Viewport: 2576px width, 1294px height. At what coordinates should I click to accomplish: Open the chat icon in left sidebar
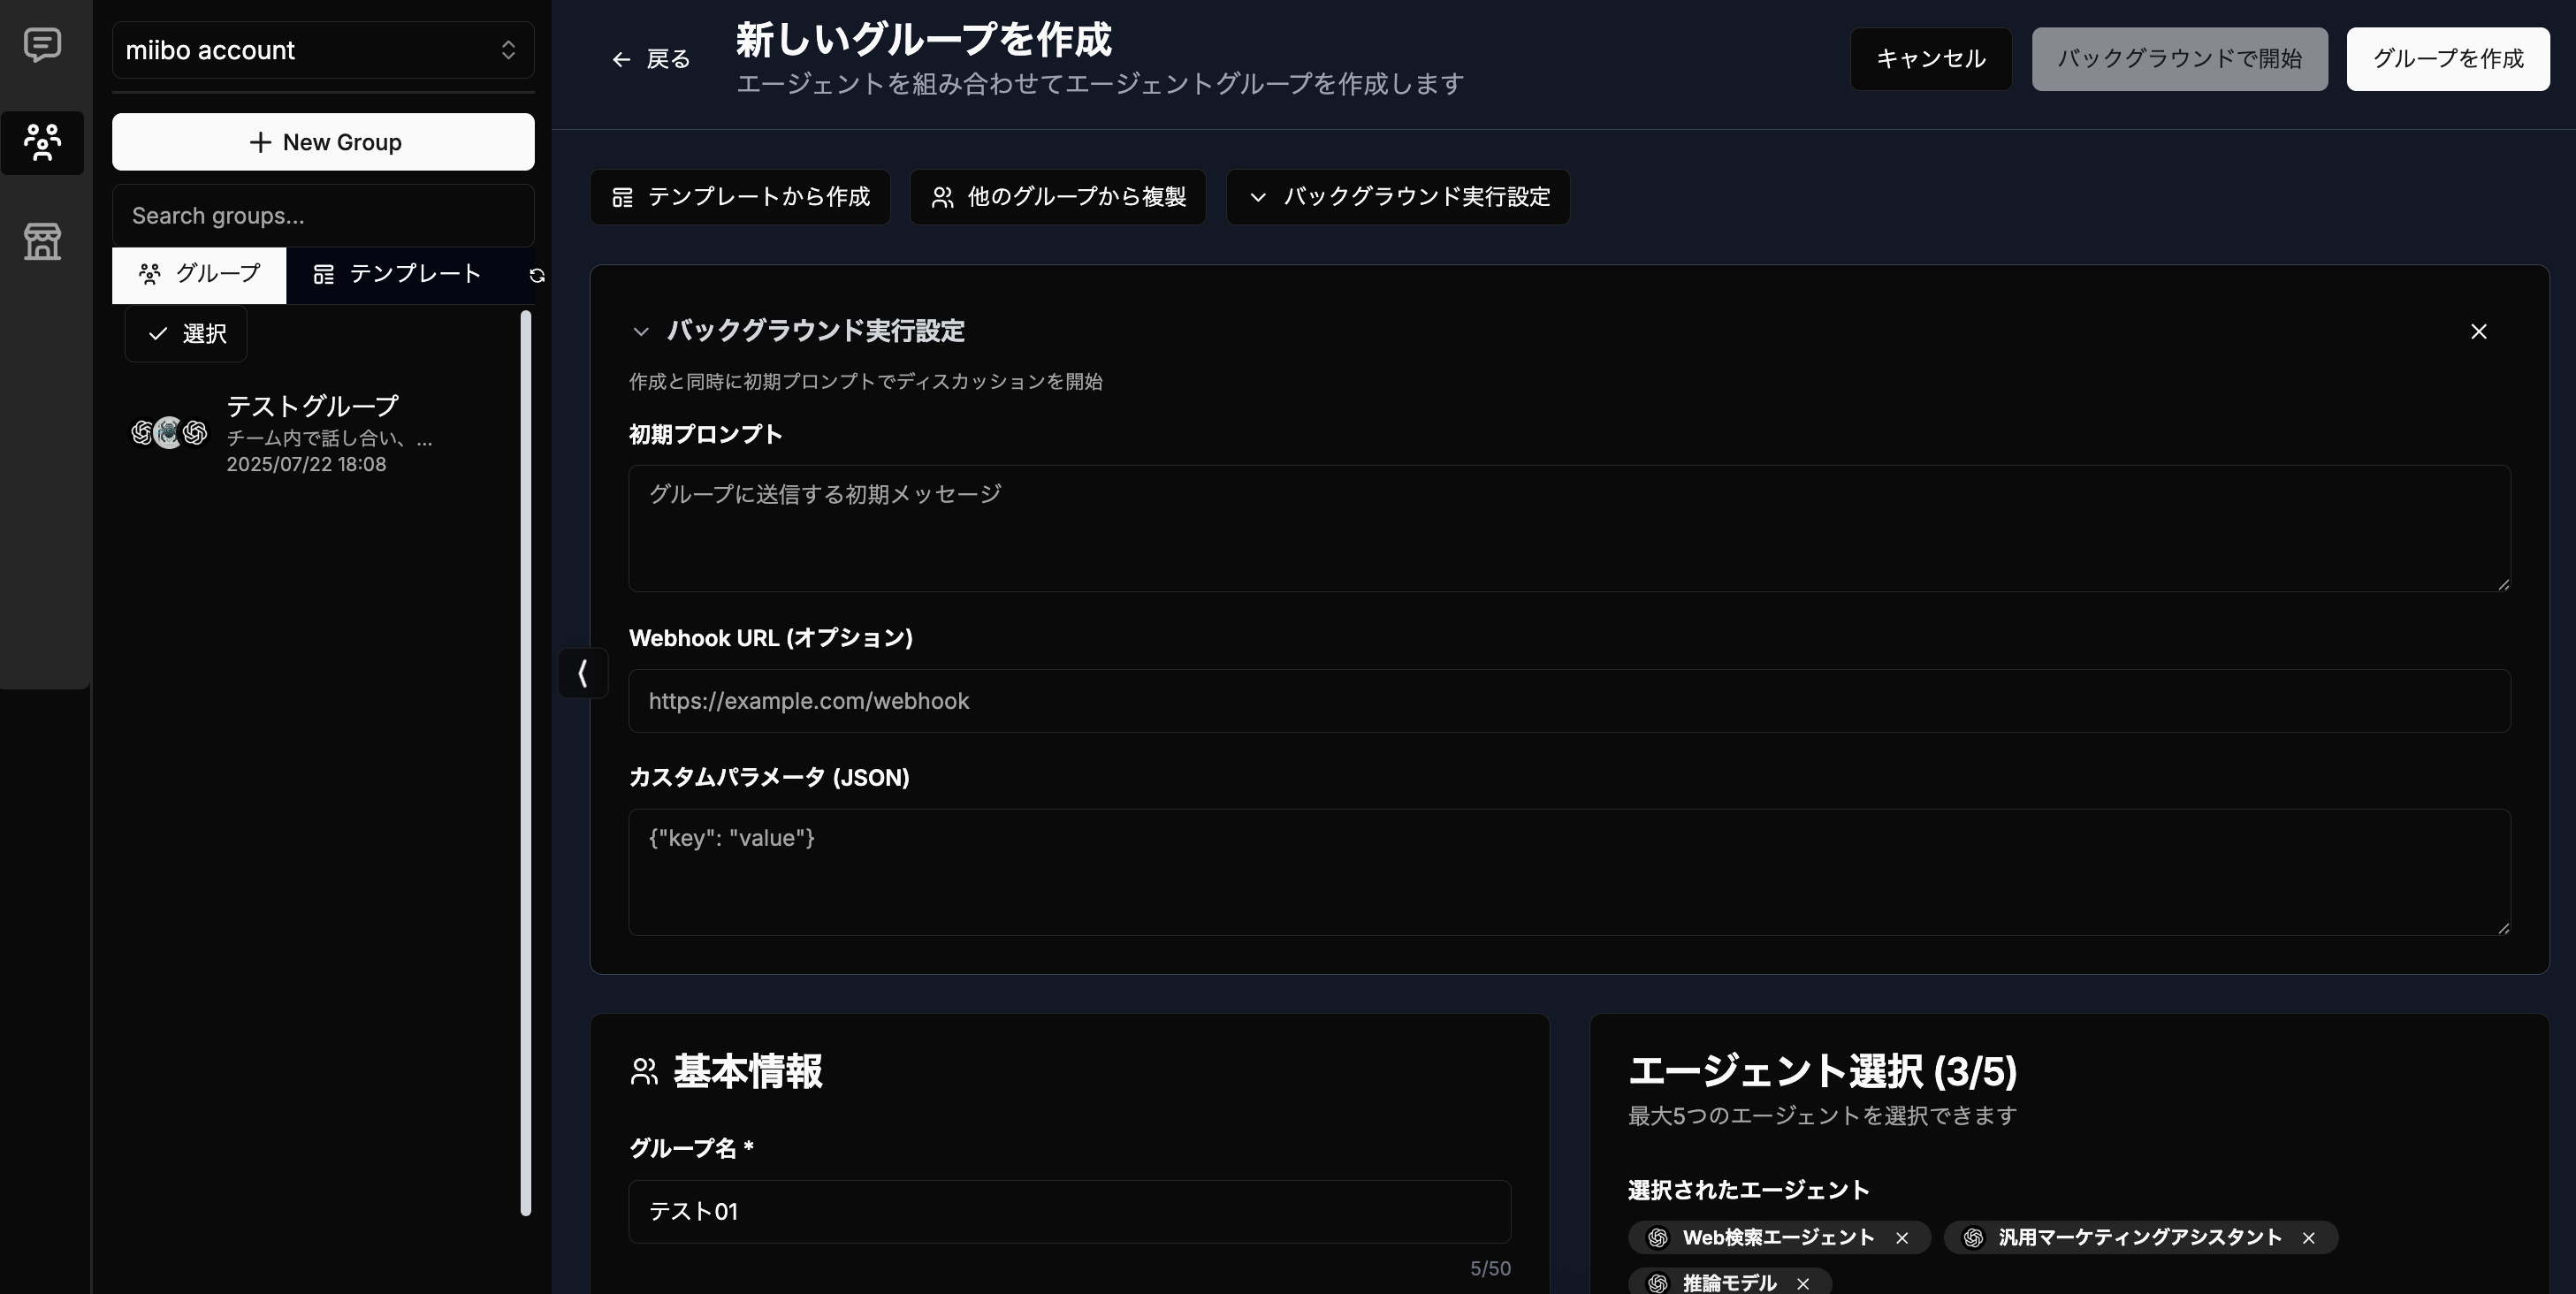coord(42,45)
